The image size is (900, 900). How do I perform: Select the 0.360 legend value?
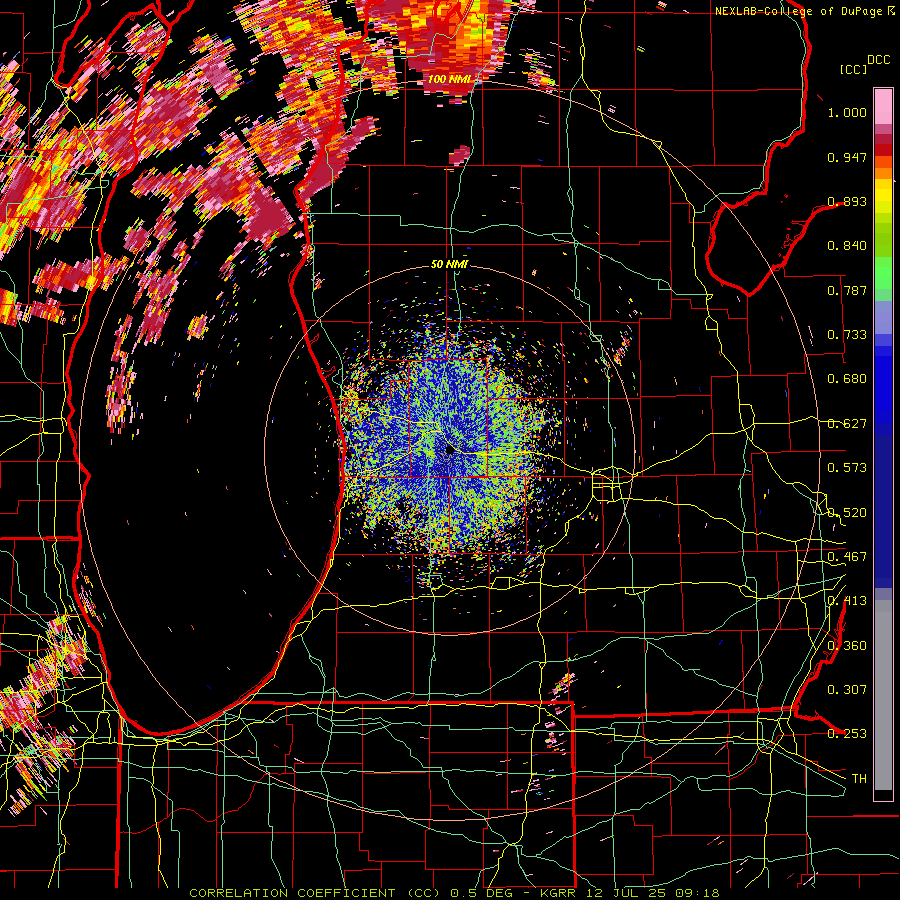847,646
